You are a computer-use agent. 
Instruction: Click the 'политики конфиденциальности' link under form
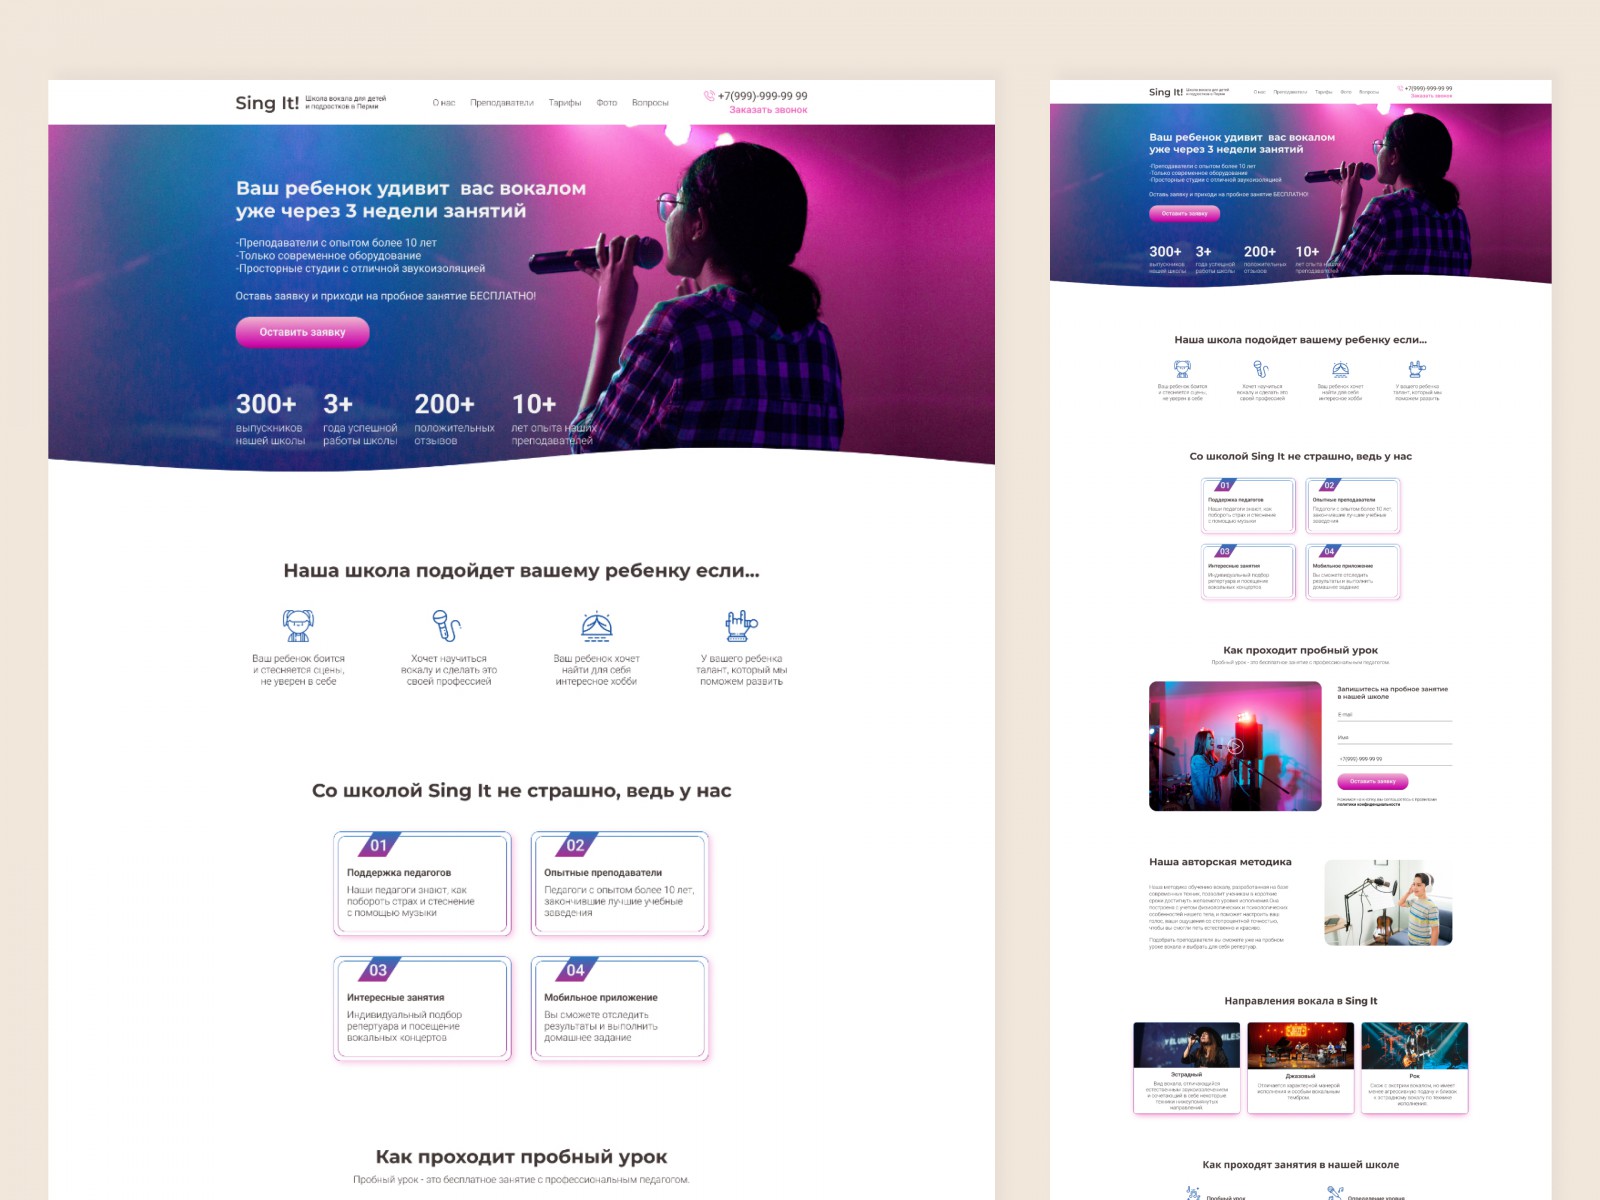click(1369, 804)
